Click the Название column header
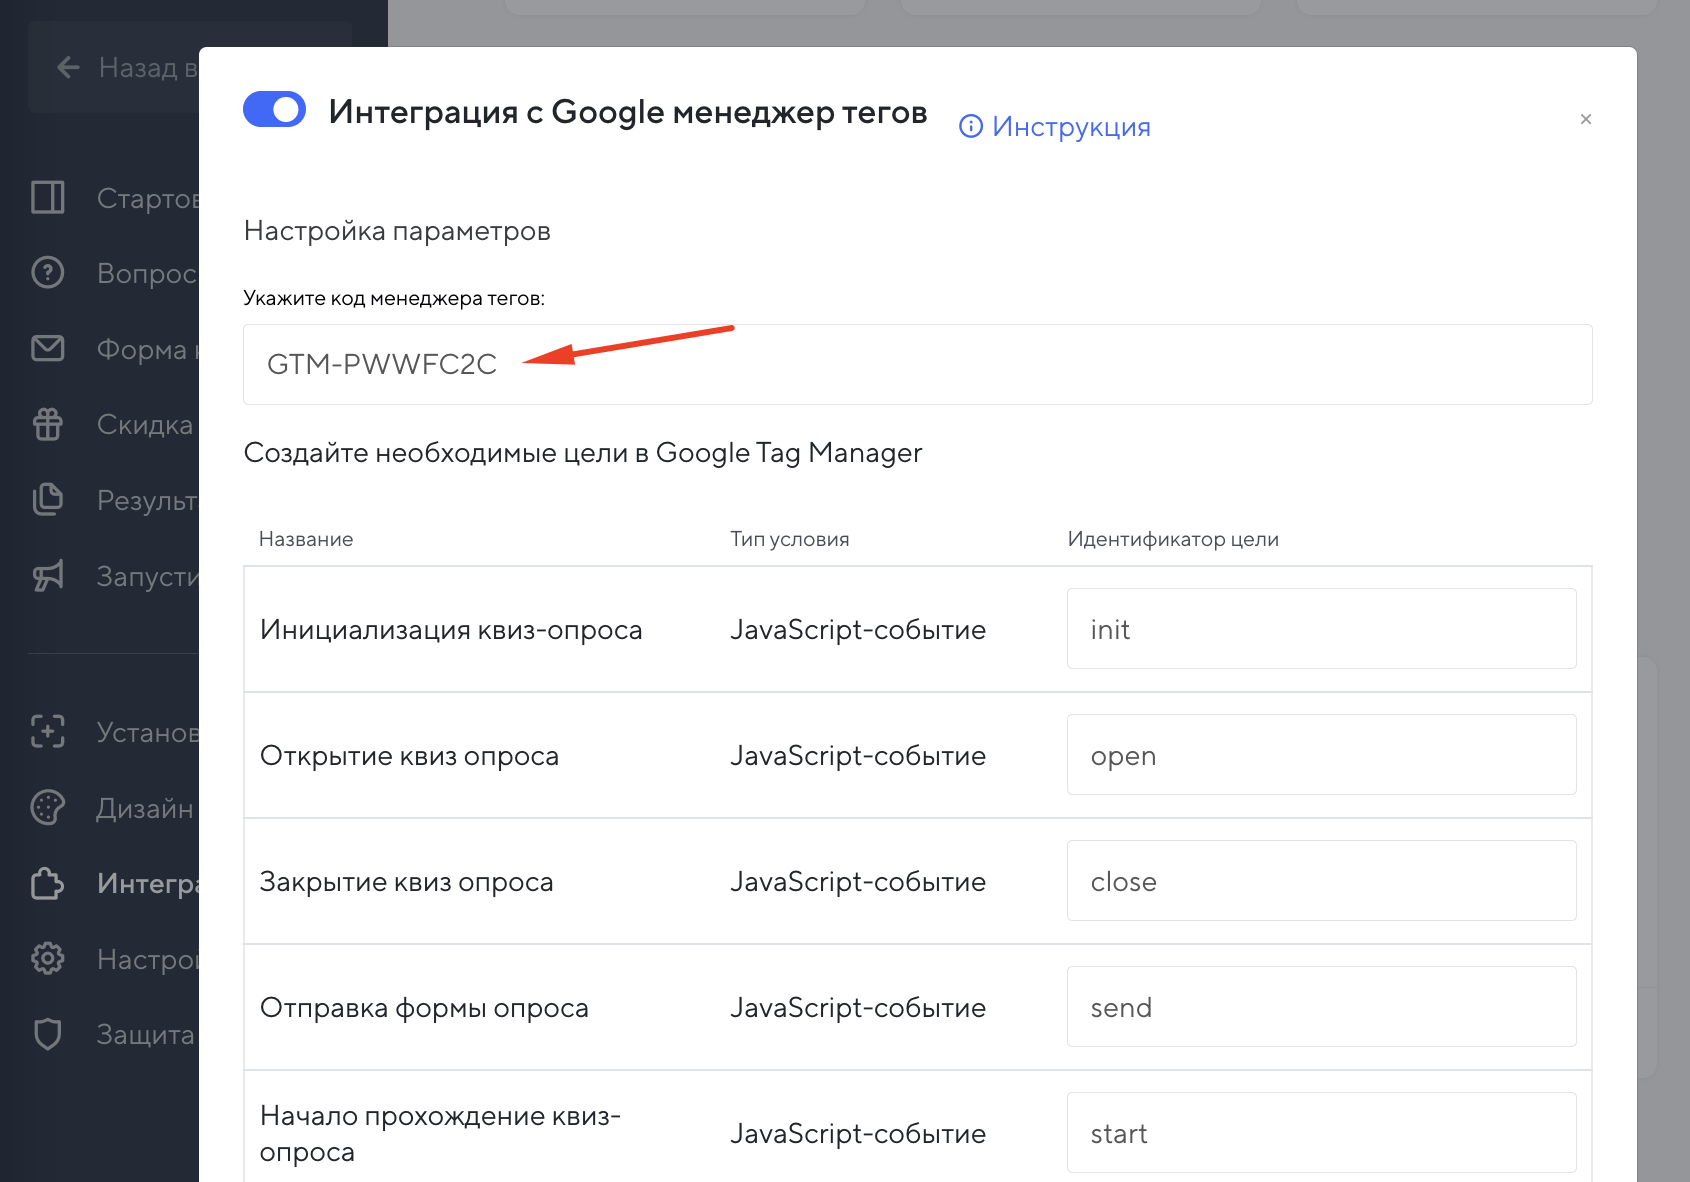Viewport: 1690px width, 1182px height. coord(306,539)
